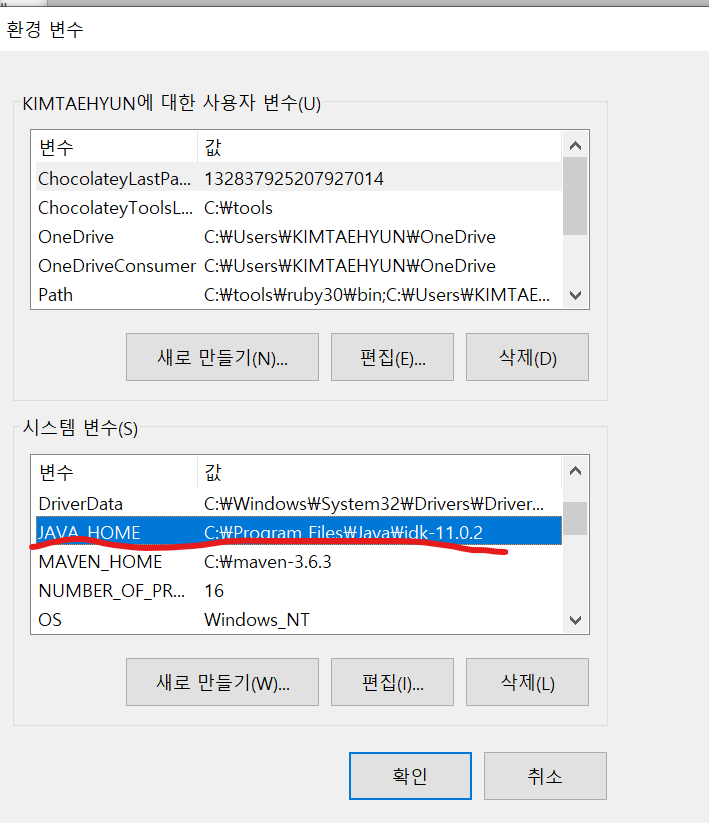Click the 변수 column header in user variables
The image size is (709, 823).
[117, 147]
